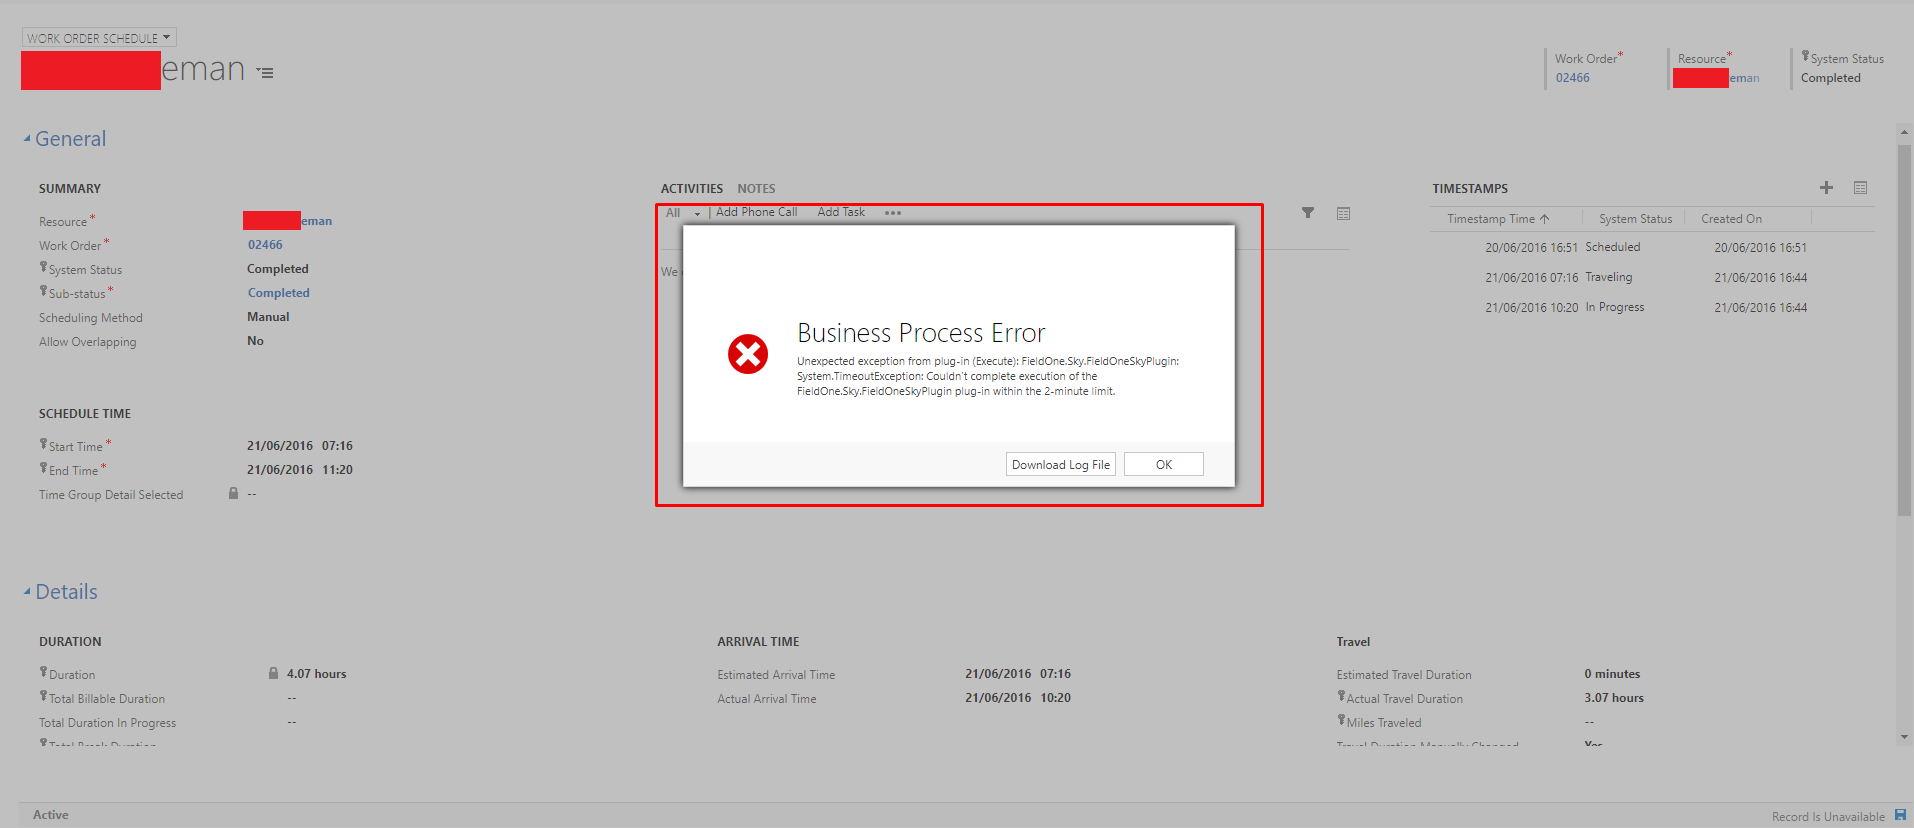Click System Status Completed in header
1914x828 pixels.
(1831, 78)
